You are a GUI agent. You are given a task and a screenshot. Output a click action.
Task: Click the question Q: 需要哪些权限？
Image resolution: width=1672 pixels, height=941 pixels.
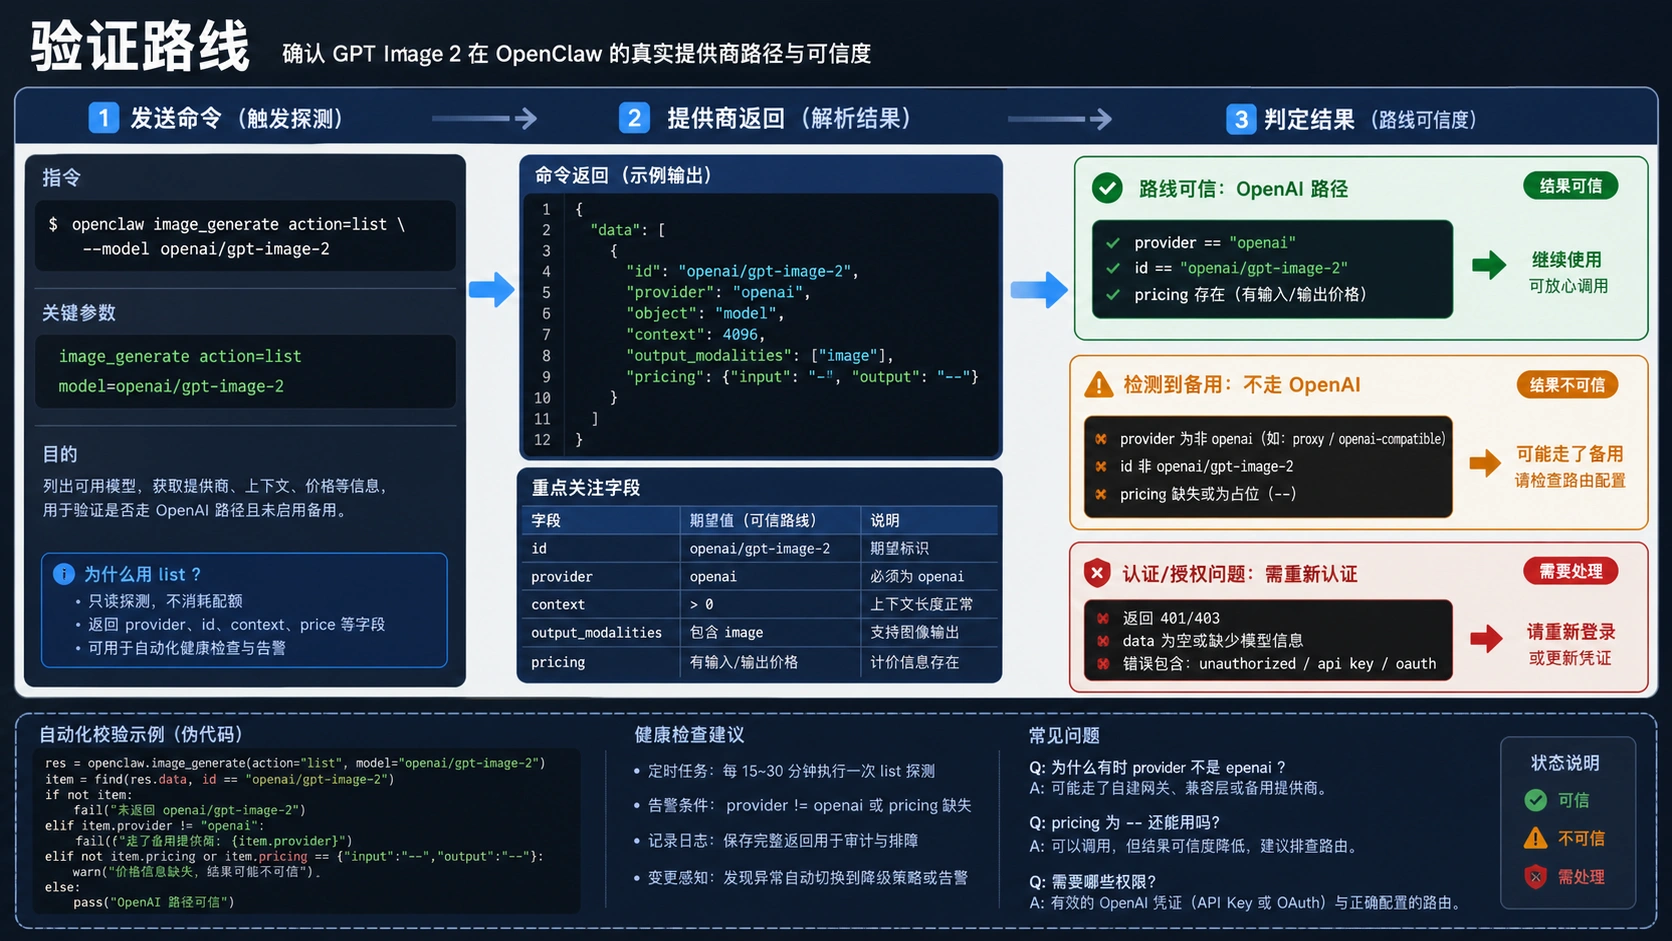[x=1093, y=881]
